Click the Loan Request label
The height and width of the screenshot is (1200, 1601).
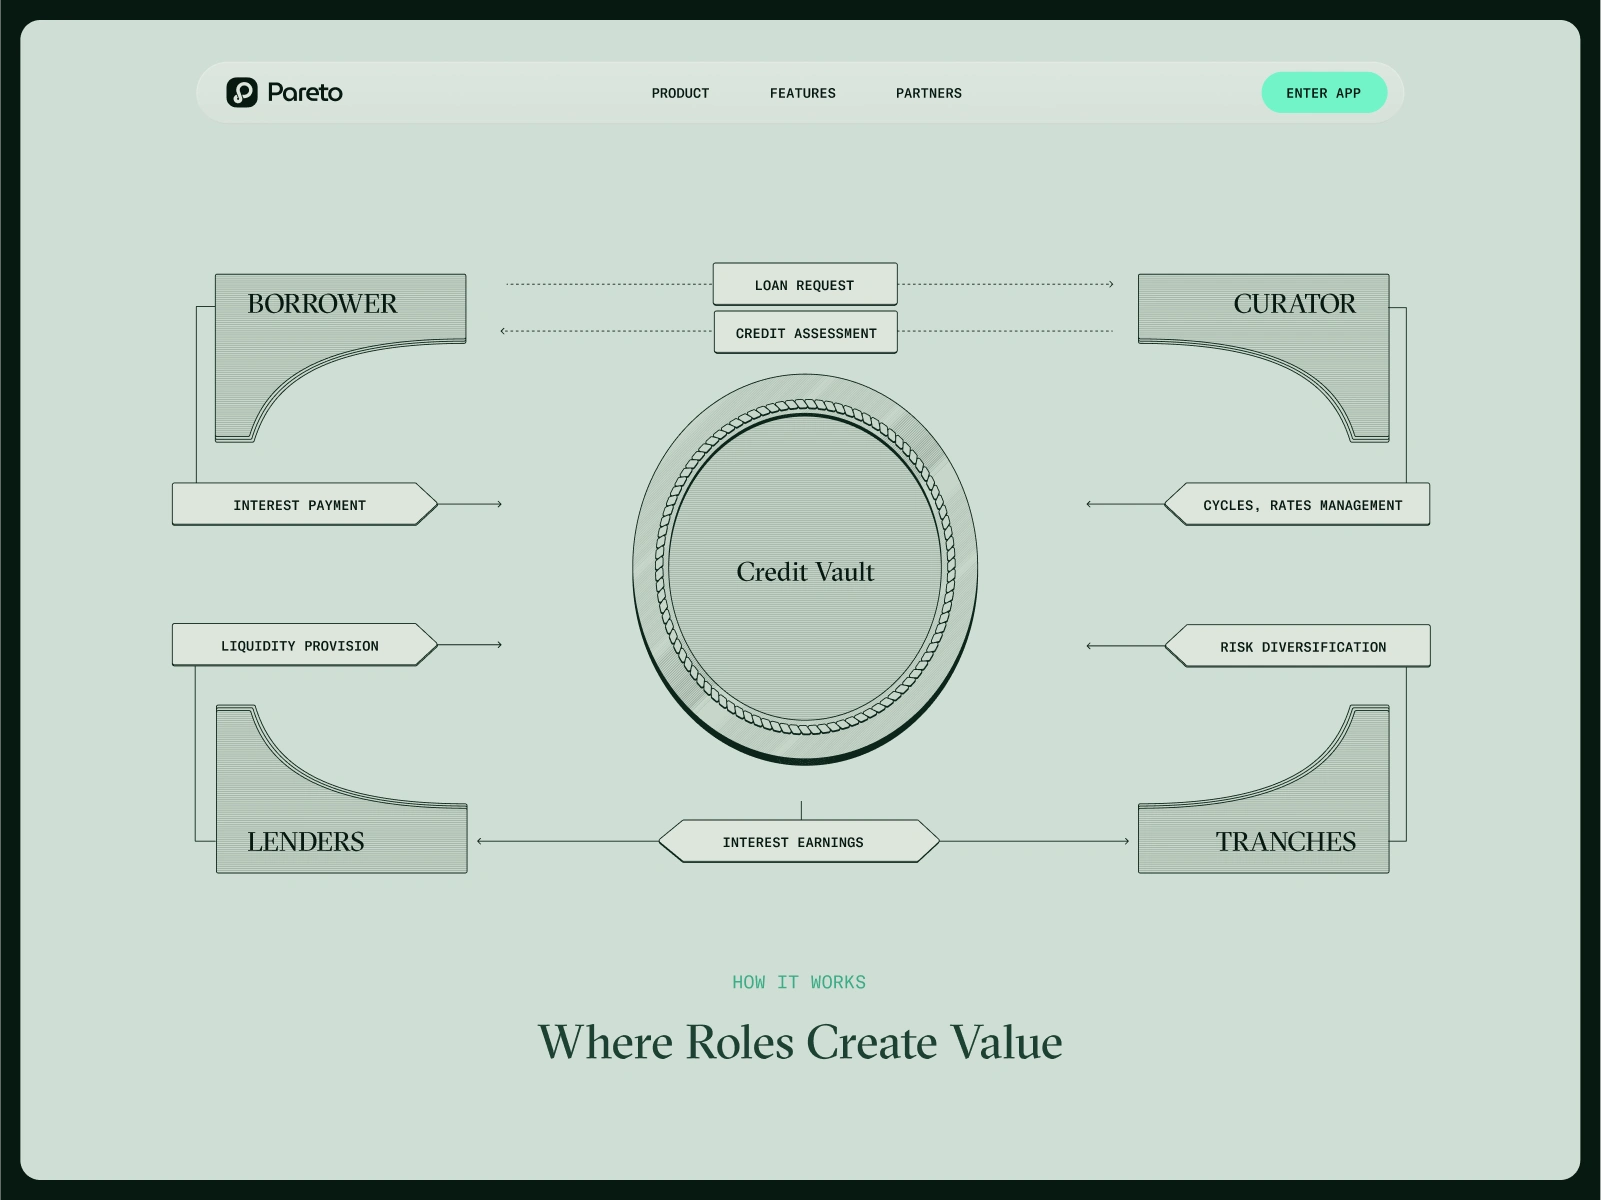point(805,284)
